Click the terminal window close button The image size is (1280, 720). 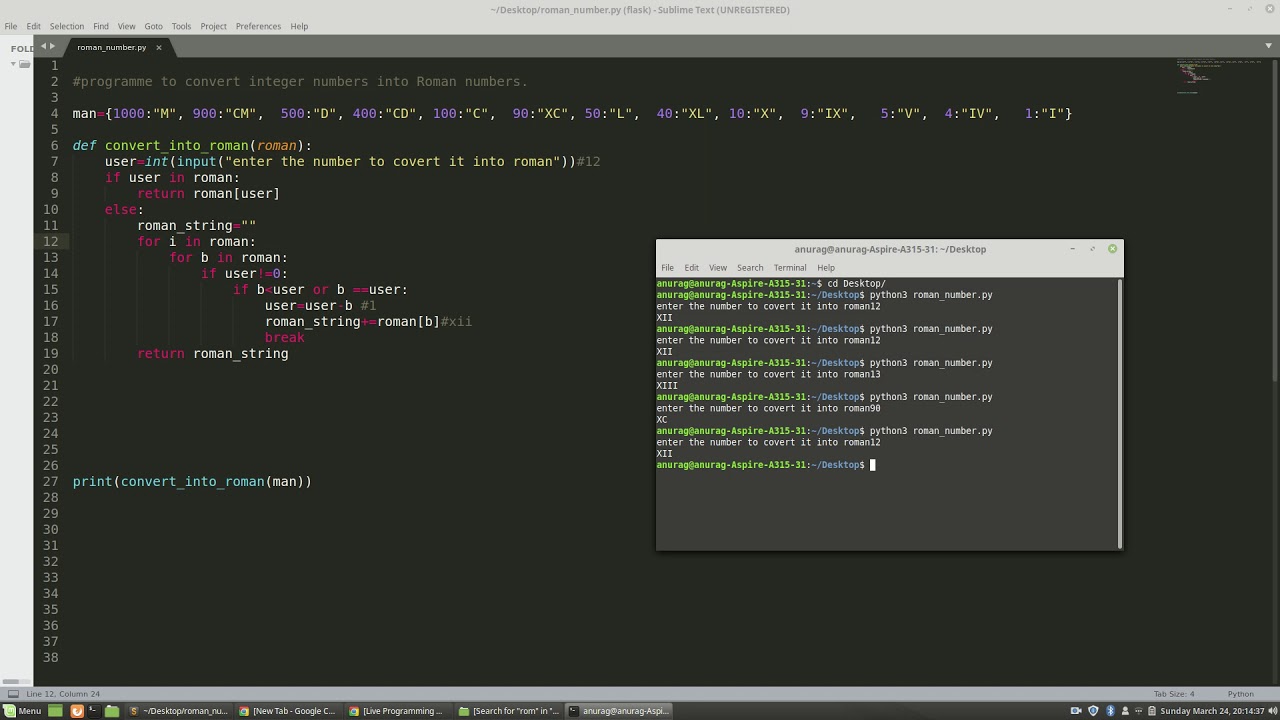click(x=1112, y=249)
